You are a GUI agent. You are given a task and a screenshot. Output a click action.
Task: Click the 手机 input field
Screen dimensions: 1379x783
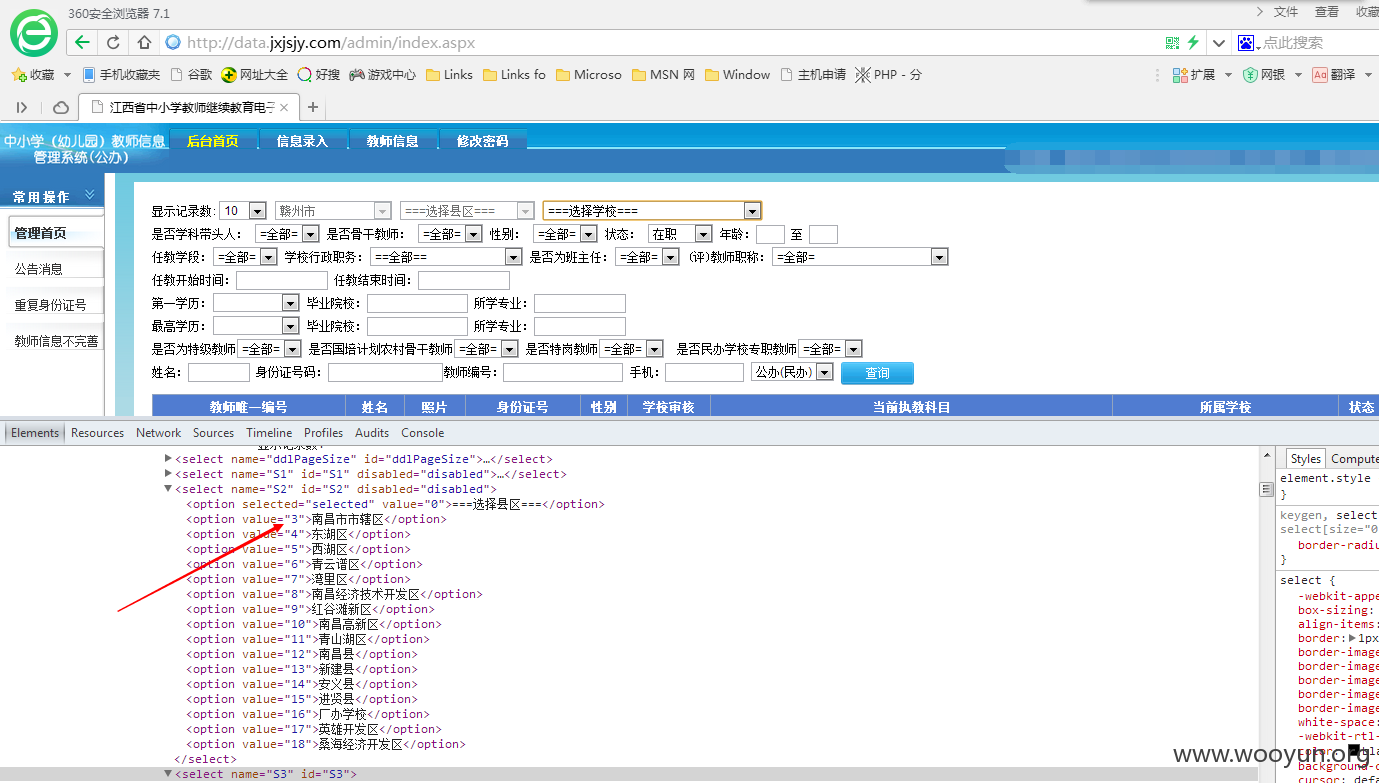point(704,372)
